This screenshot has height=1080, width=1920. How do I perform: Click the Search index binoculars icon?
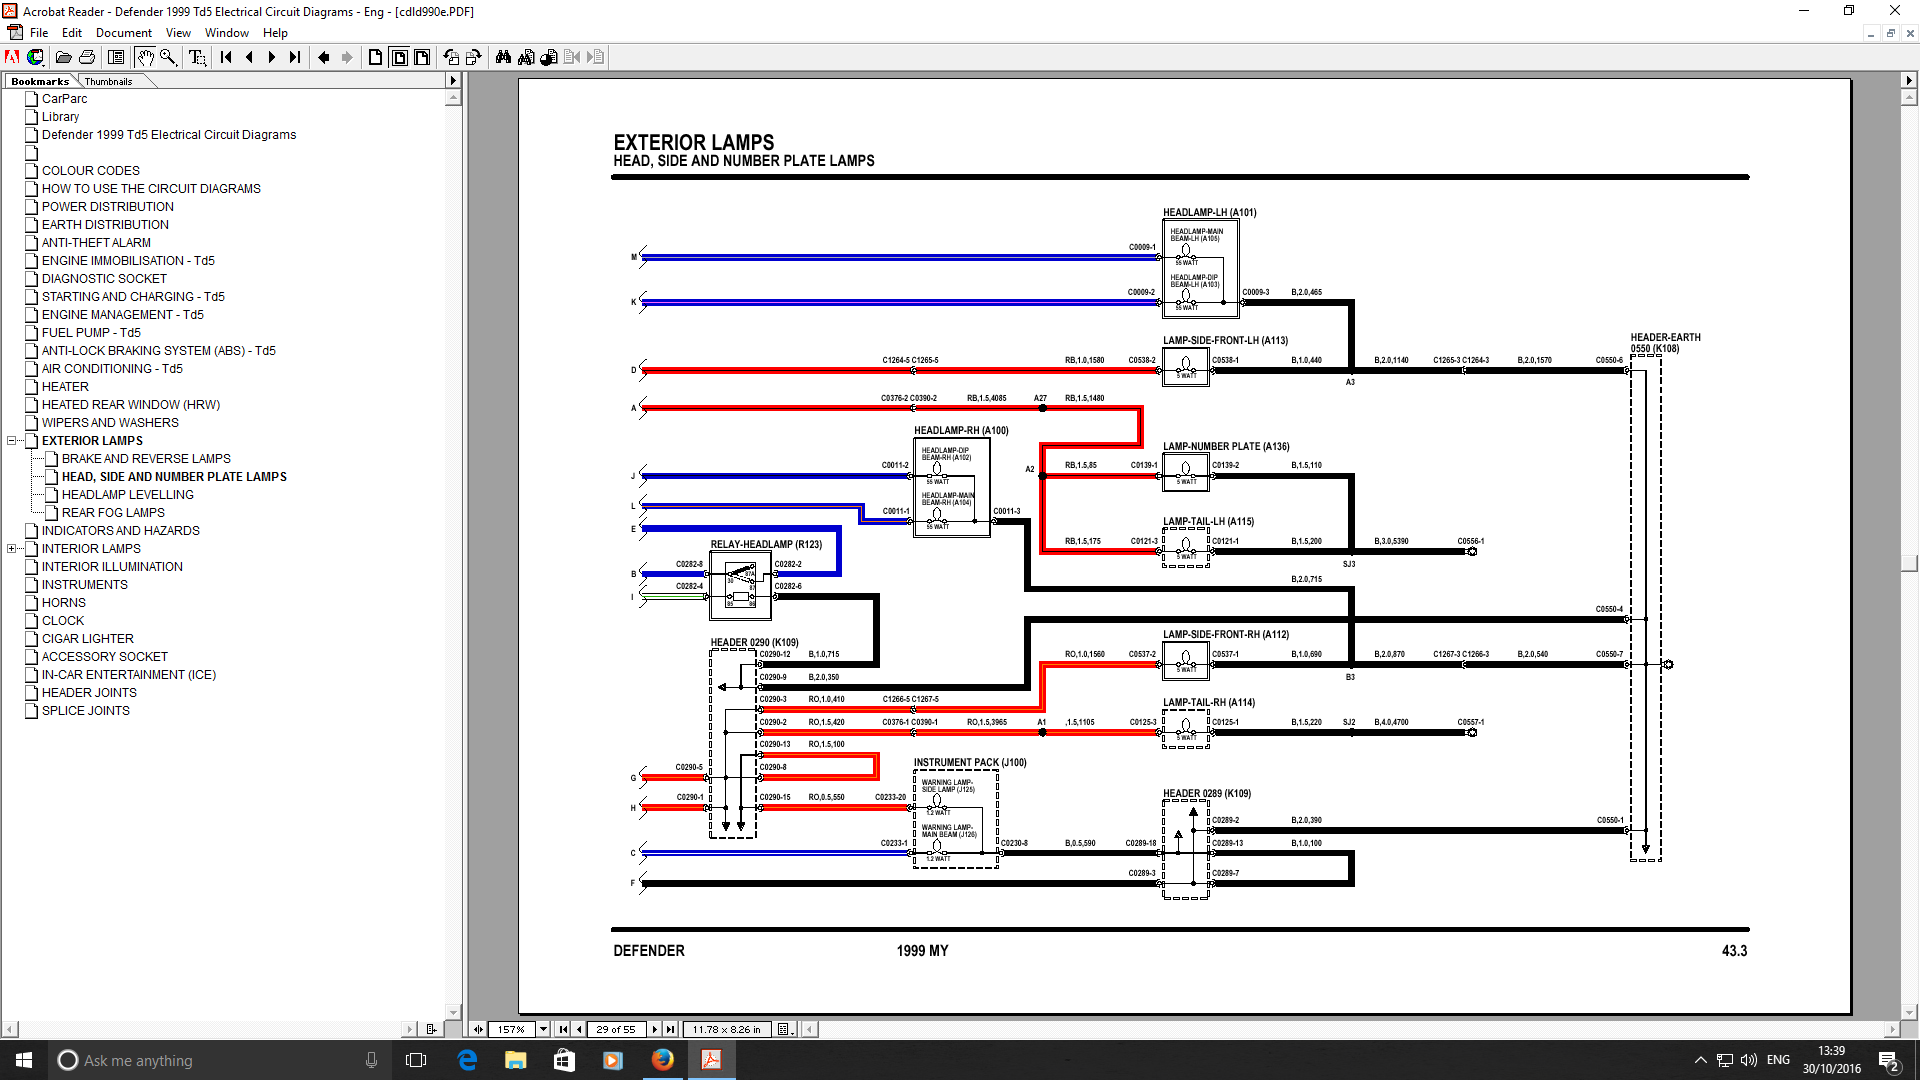tap(526, 57)
